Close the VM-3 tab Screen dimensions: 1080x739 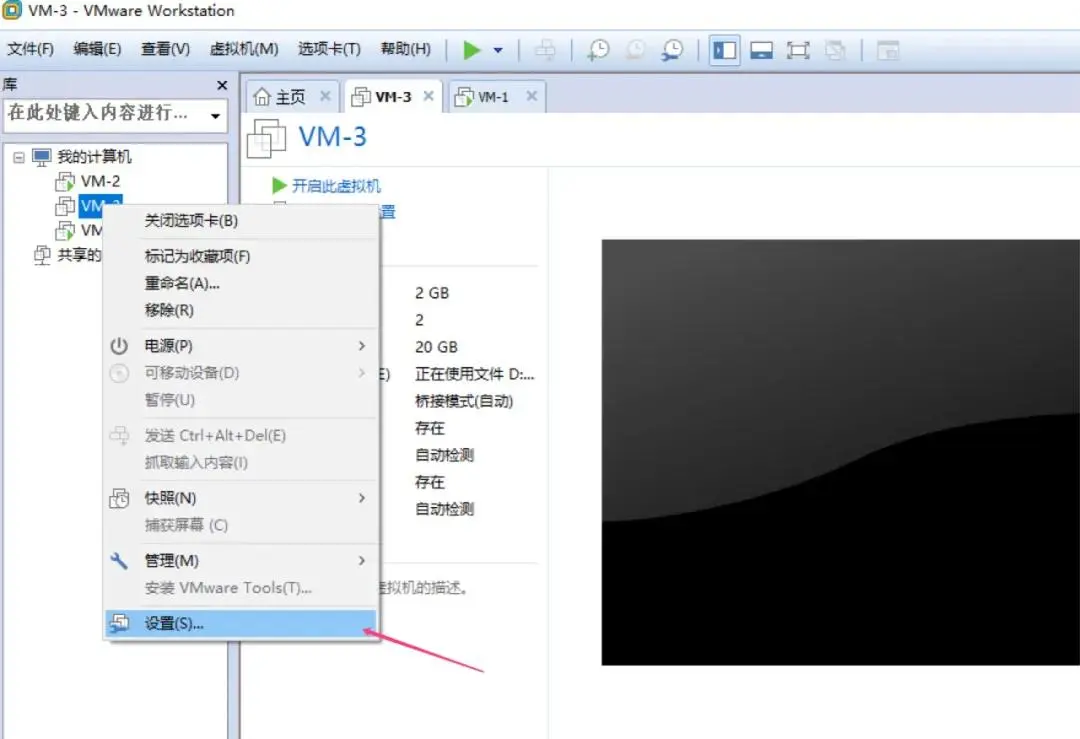pos(428,96)
